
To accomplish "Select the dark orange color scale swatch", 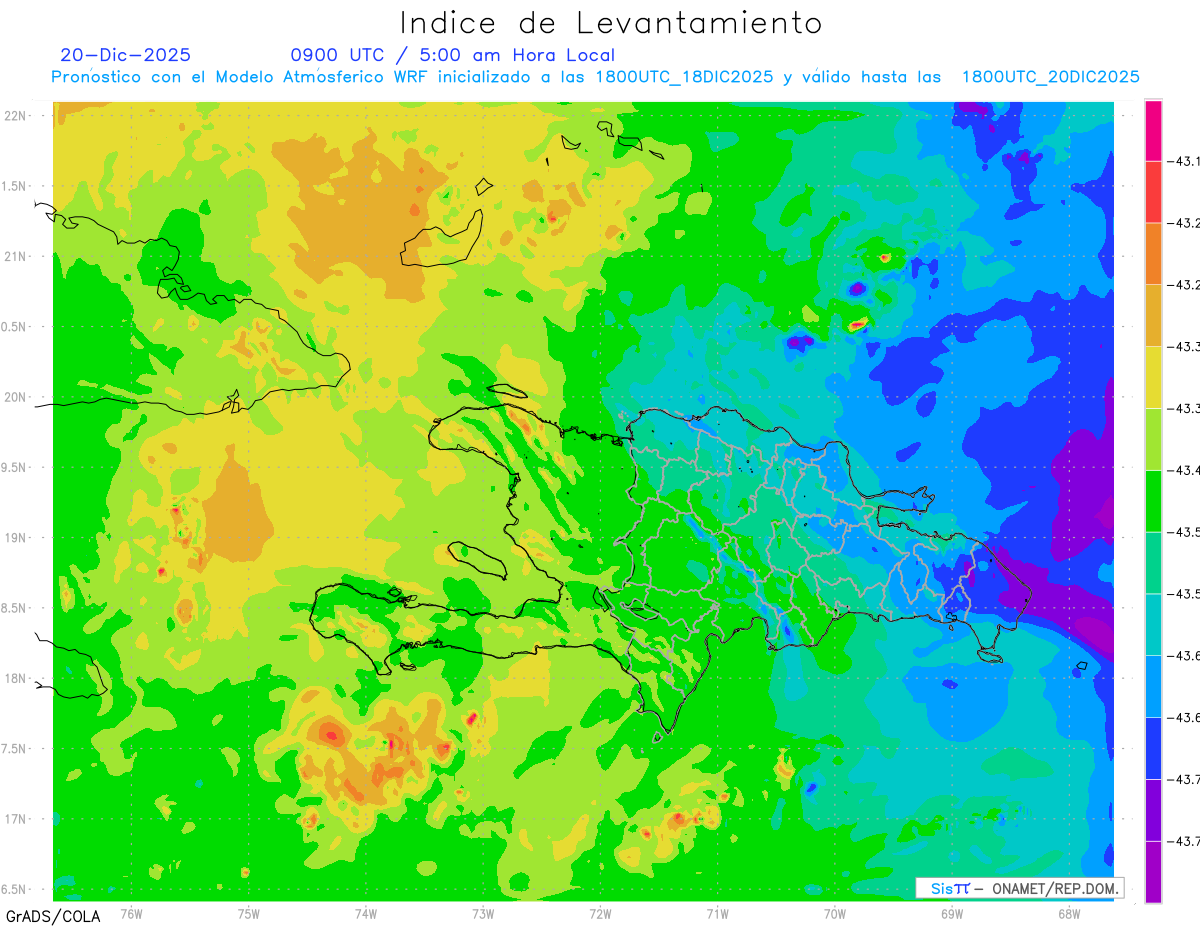I will pyautogui.click(x=1153, y=254).
